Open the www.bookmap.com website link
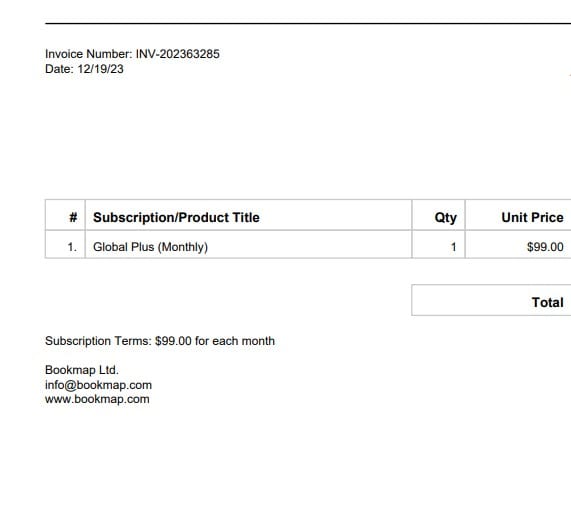Viewport: 571px width, 519px height. (x=97, y=399)
